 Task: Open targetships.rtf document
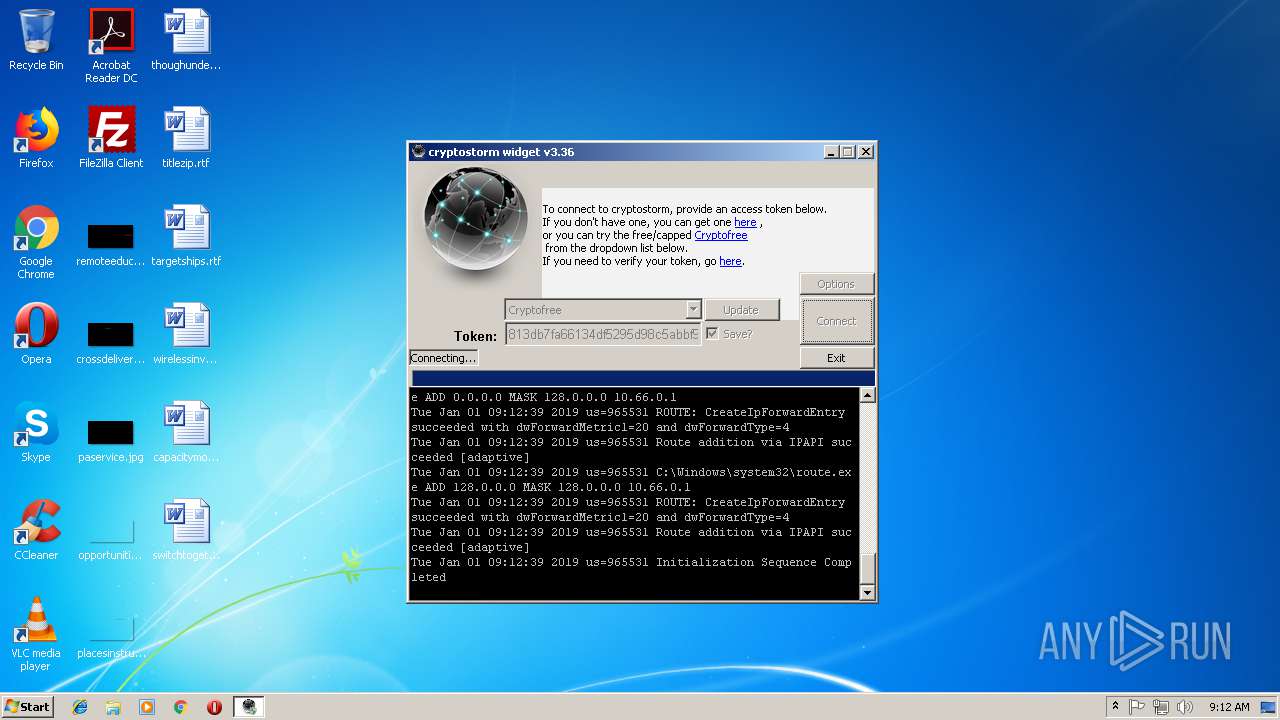point(186,236)
